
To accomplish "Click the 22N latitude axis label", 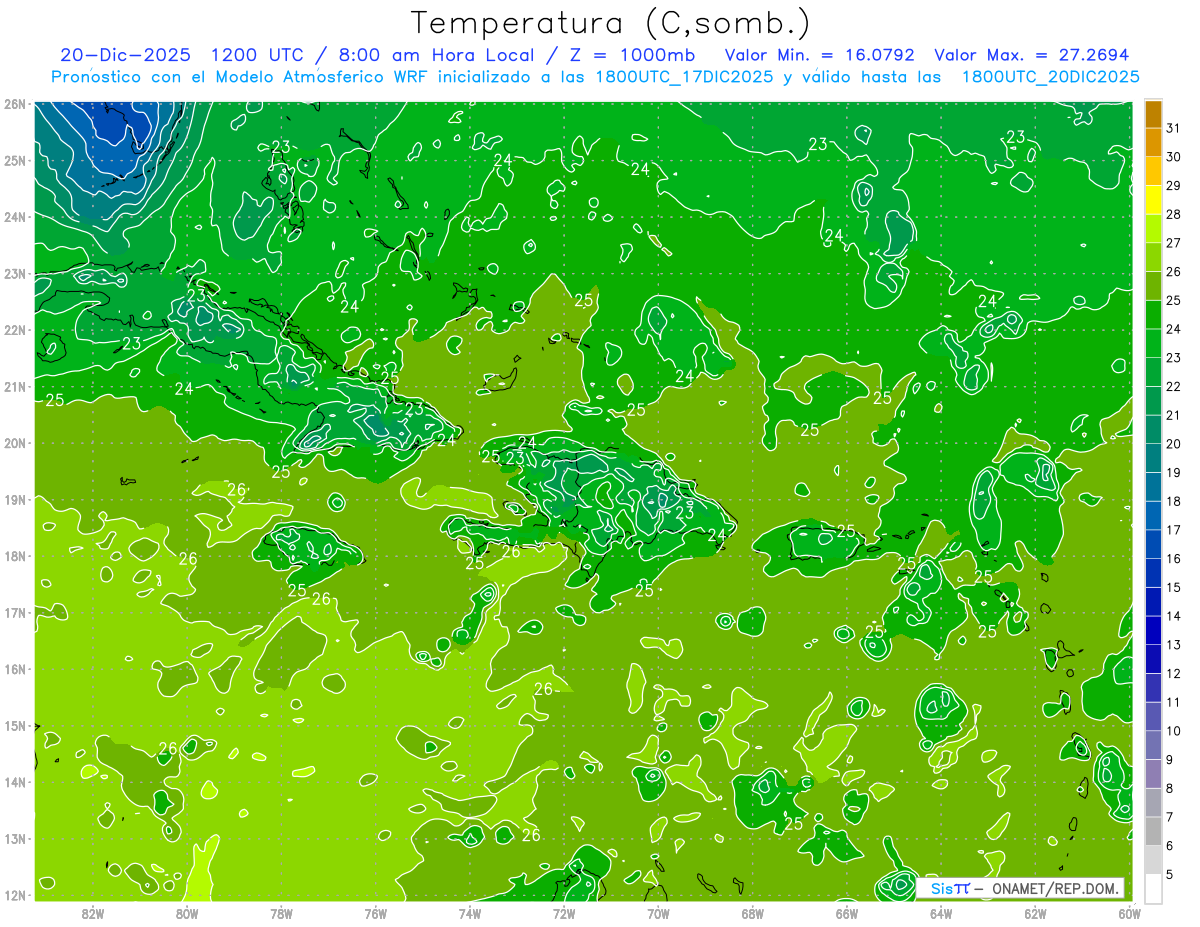I will (x=14, y=330).
